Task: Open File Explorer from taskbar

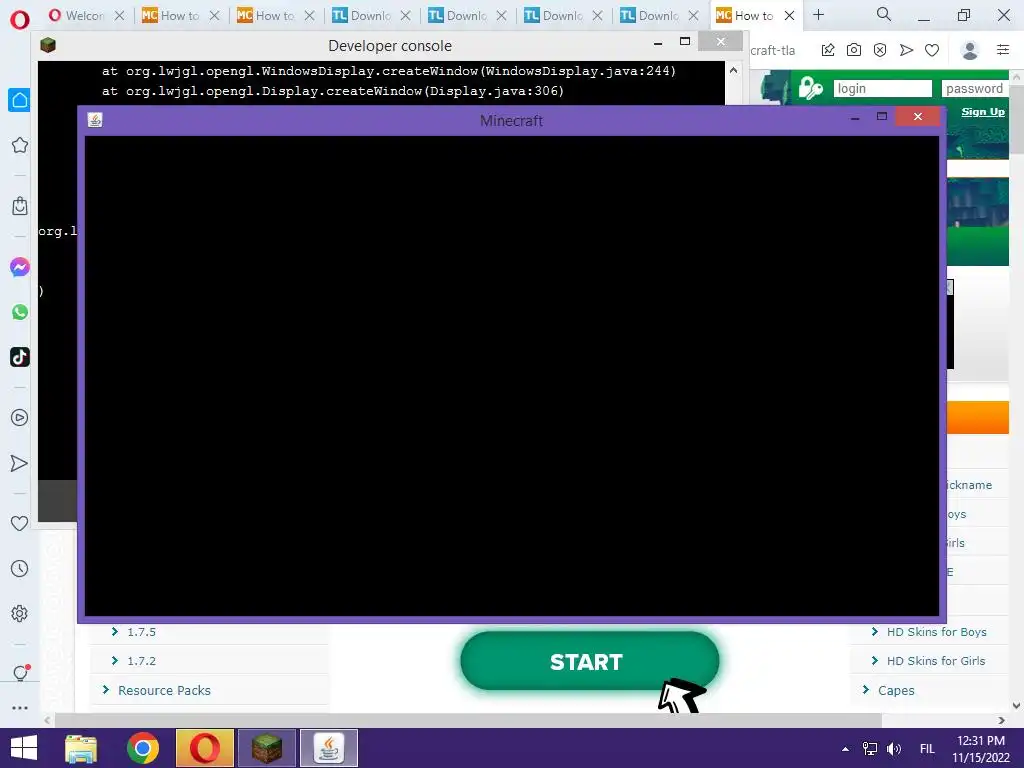Action: (81, 748)
